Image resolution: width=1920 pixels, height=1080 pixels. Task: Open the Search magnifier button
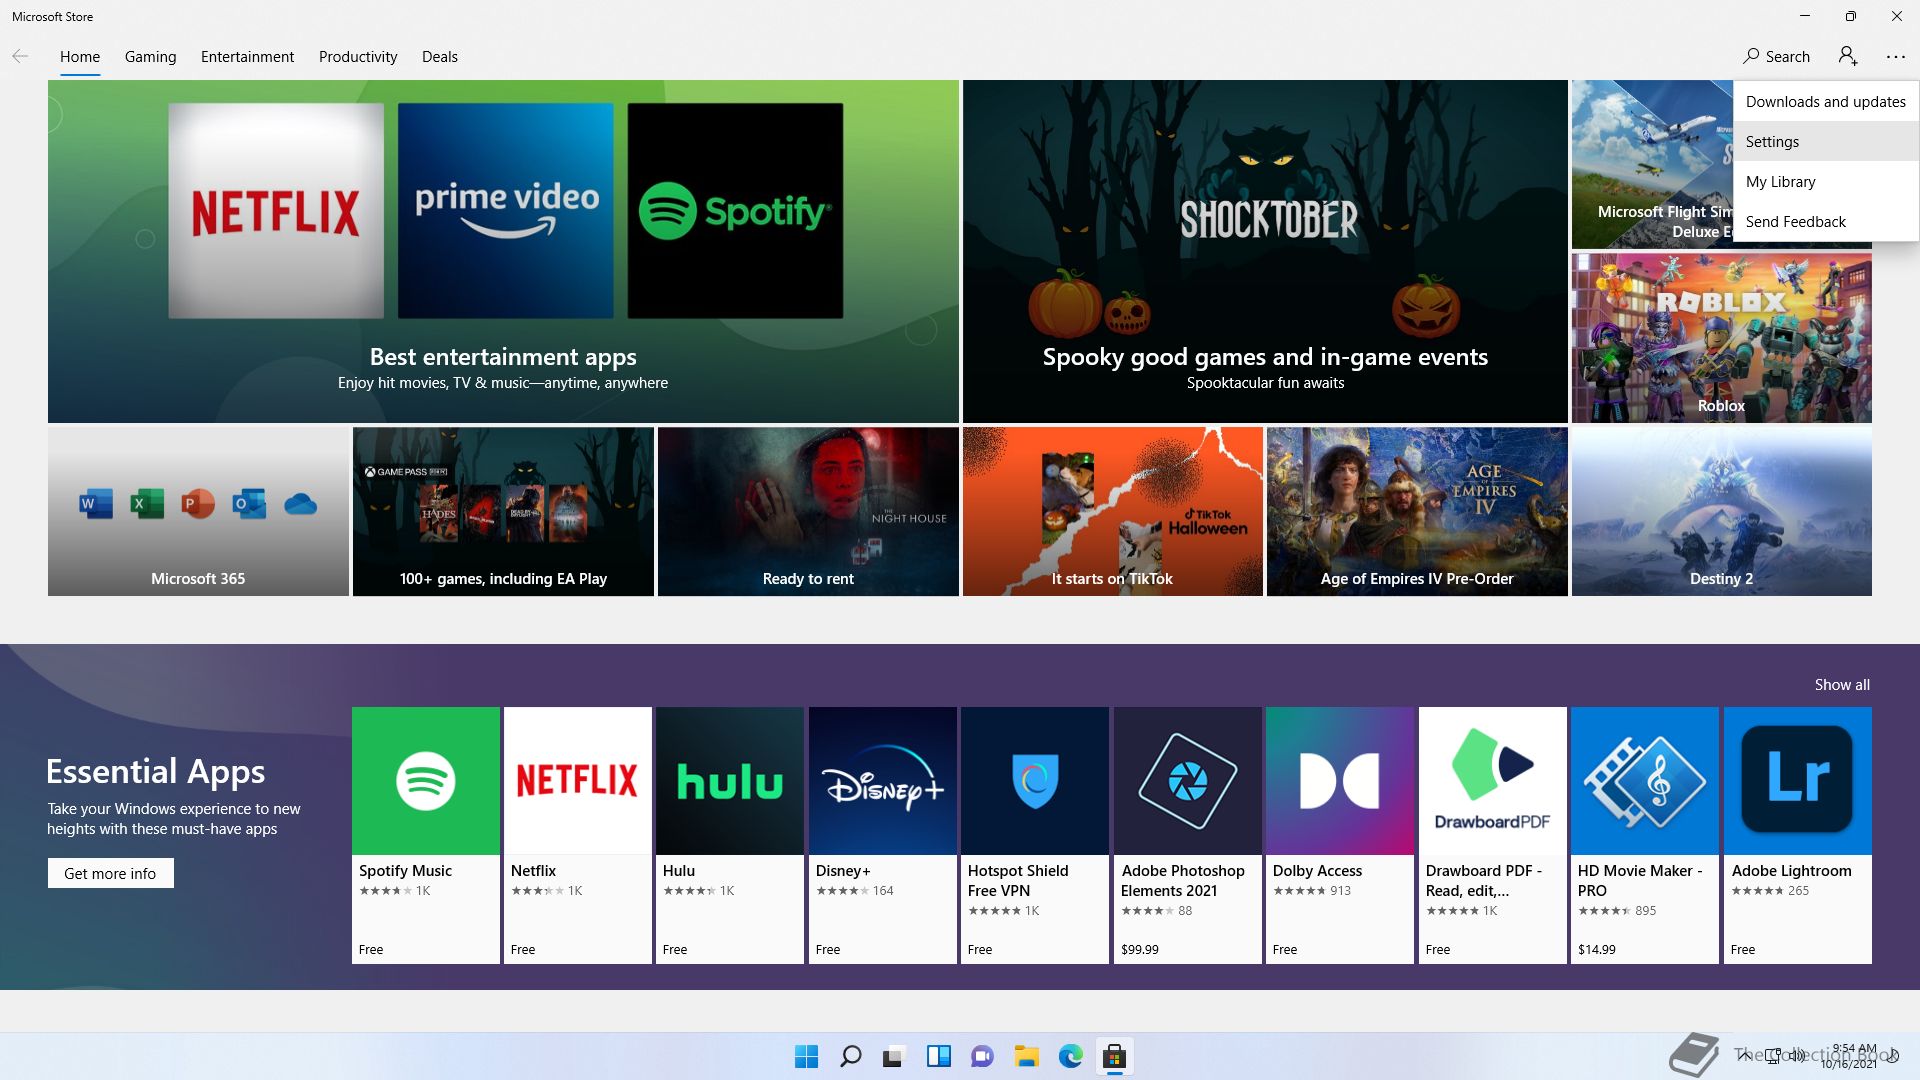click(x=1776, y=56)
